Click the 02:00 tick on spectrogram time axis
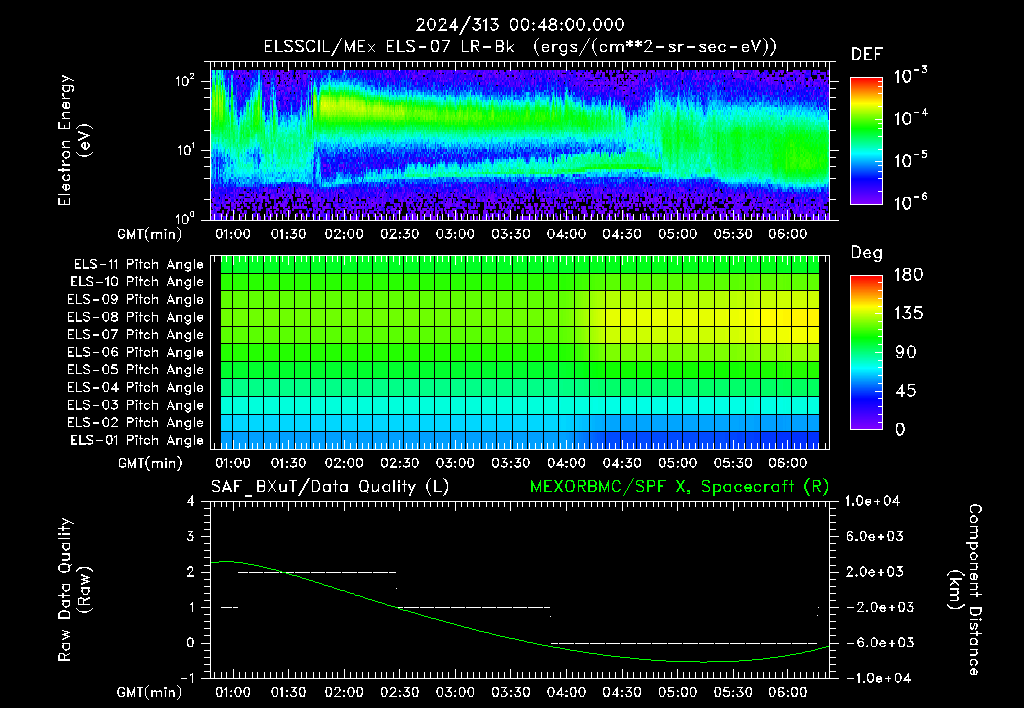Viewport: 1024px width, 708px height. pyautogui.click(x=344, y=234)
